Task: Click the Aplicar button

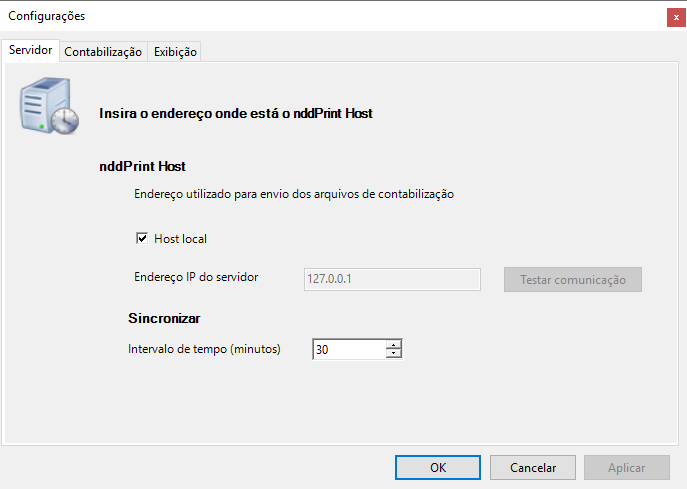Action: coord(626,467)
